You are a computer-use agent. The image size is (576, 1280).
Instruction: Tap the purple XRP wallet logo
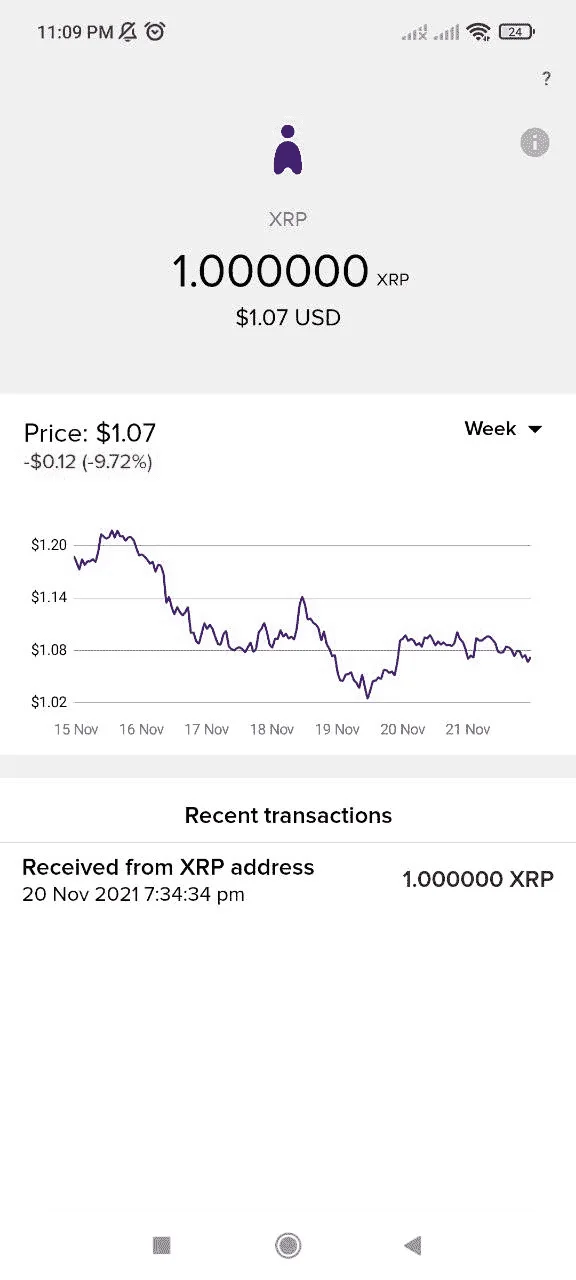[288, 150]
